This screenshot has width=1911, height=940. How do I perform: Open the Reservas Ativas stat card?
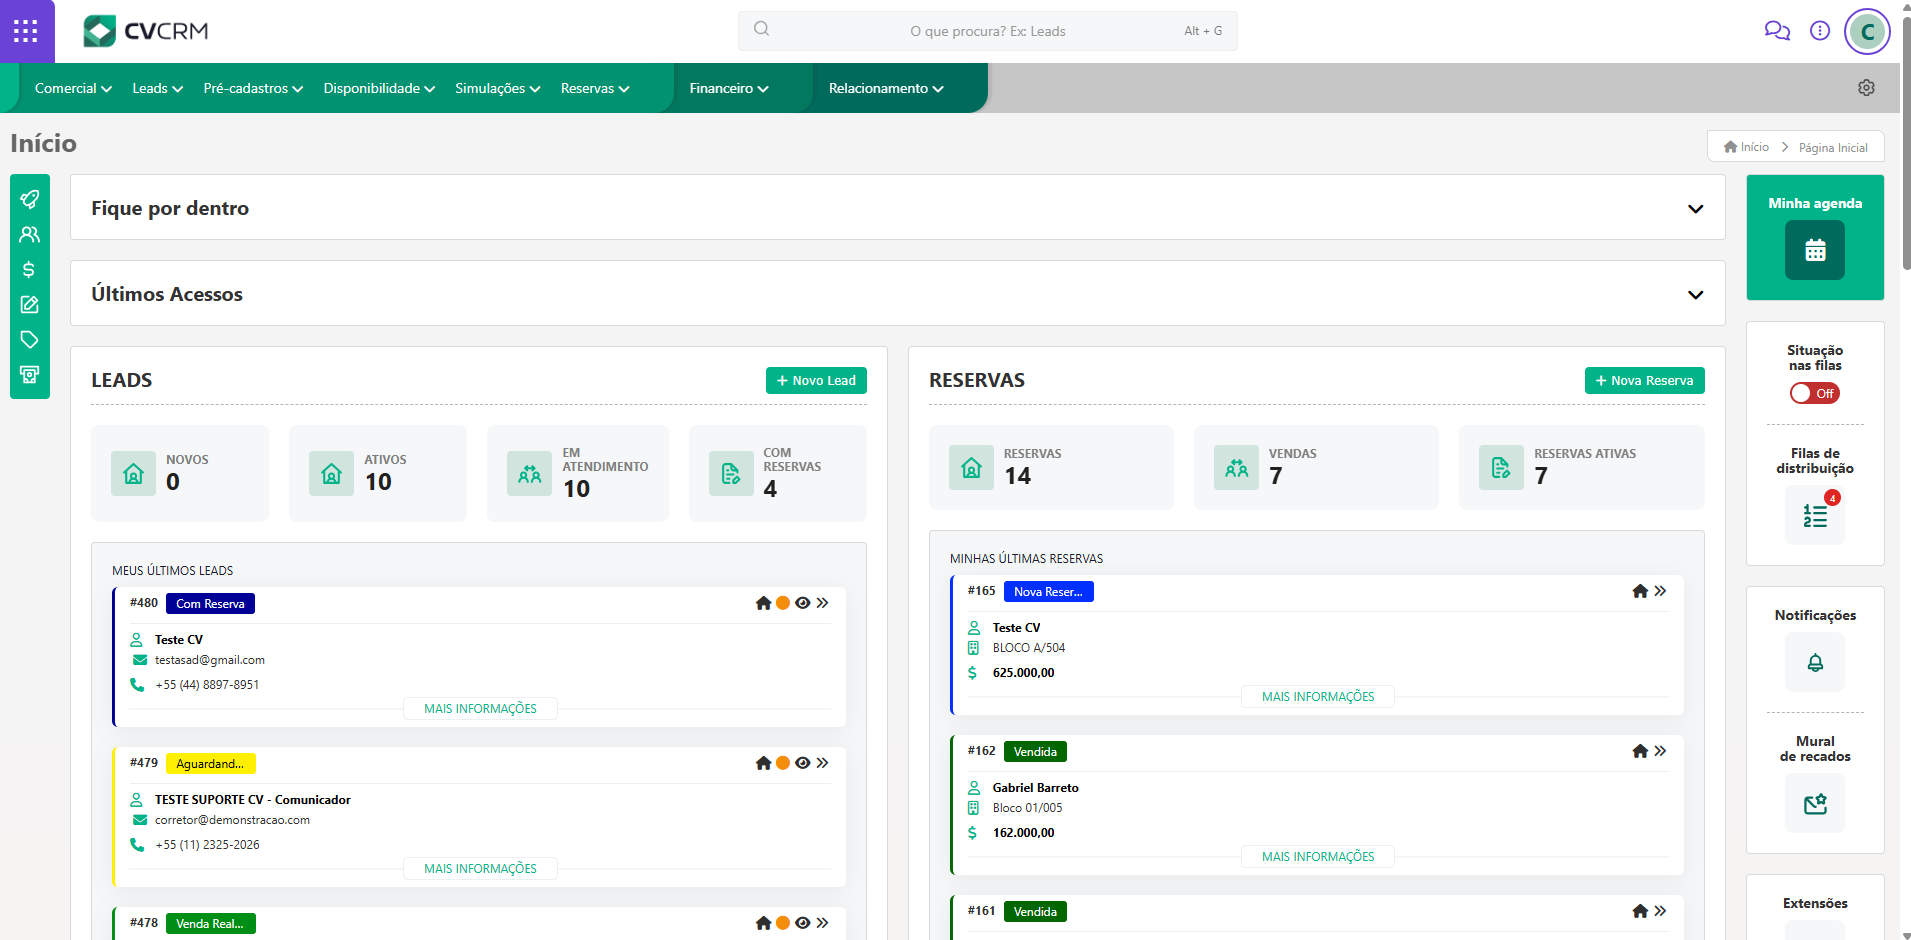[x=1582, y=467]
